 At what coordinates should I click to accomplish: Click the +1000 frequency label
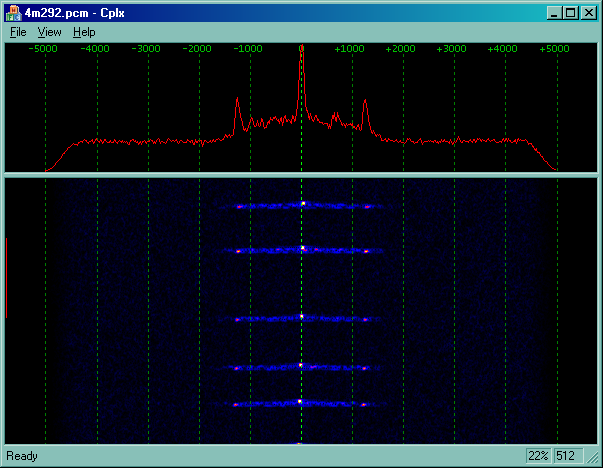(x=349, y=49)
